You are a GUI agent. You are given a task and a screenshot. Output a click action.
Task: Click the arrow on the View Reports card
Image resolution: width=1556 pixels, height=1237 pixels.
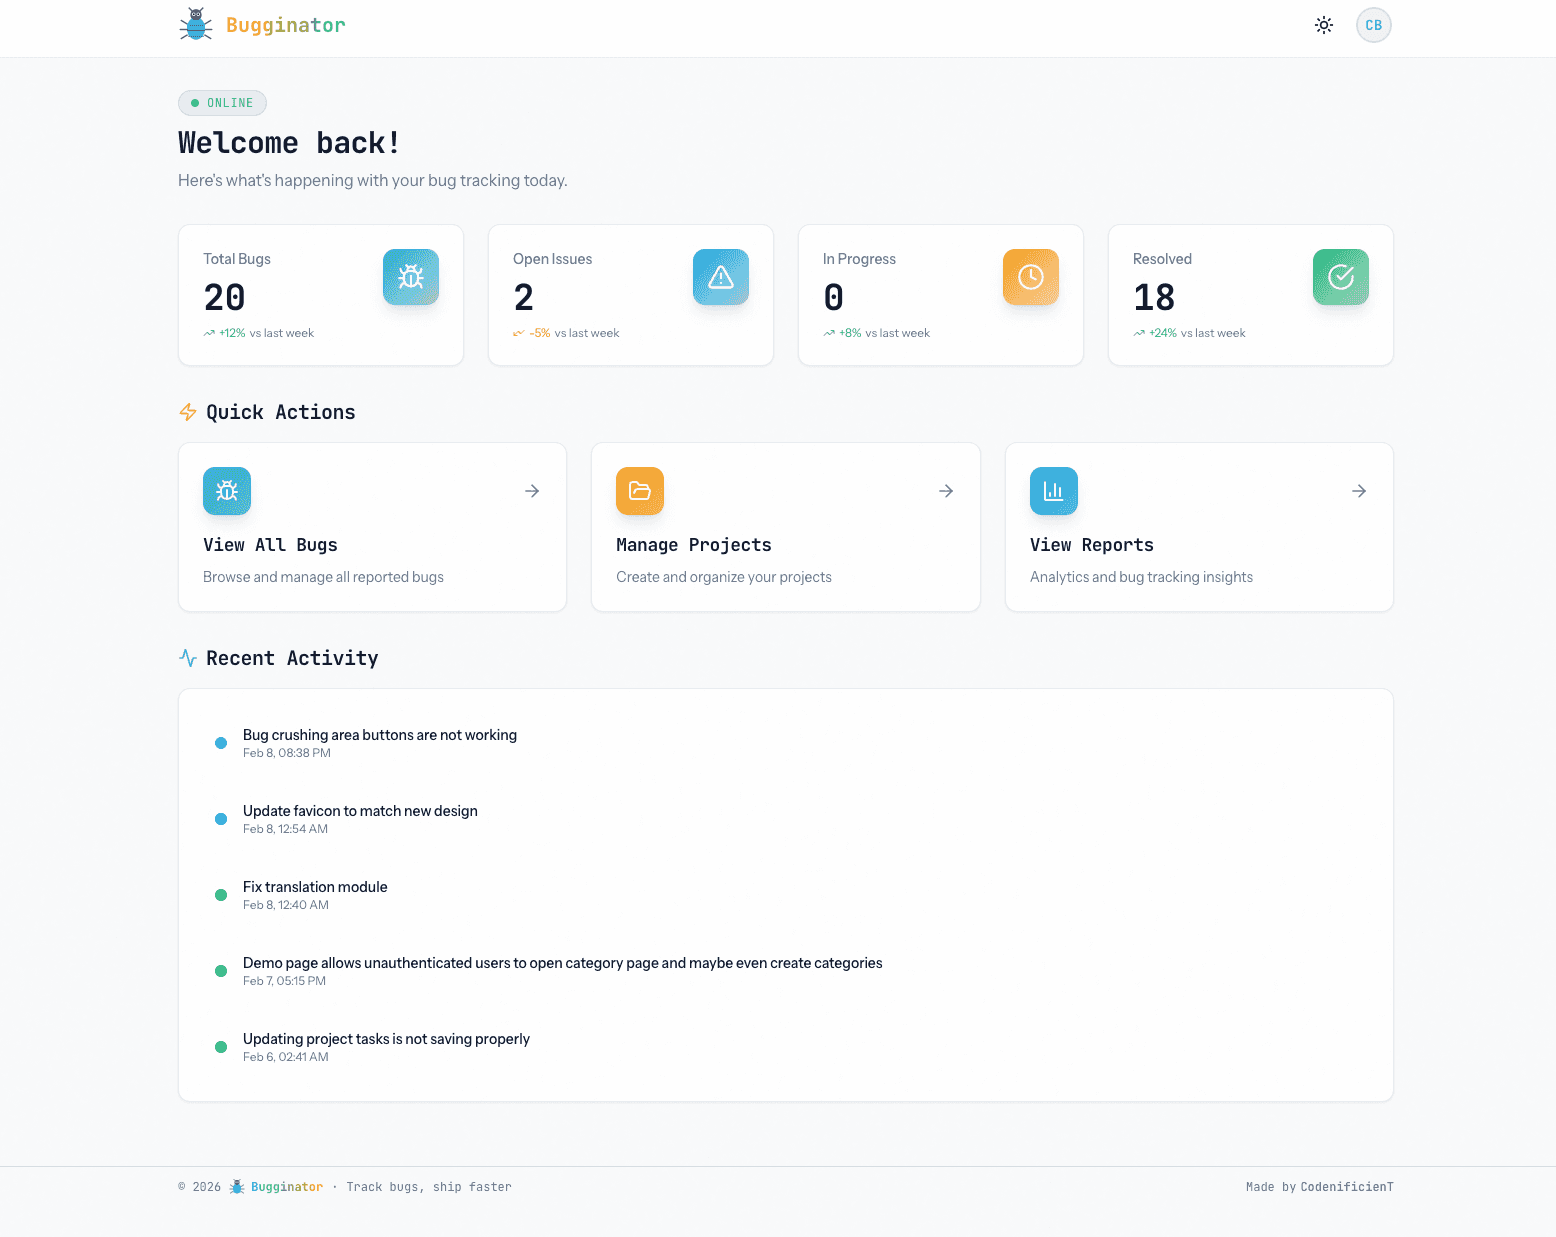[1359, 491]
